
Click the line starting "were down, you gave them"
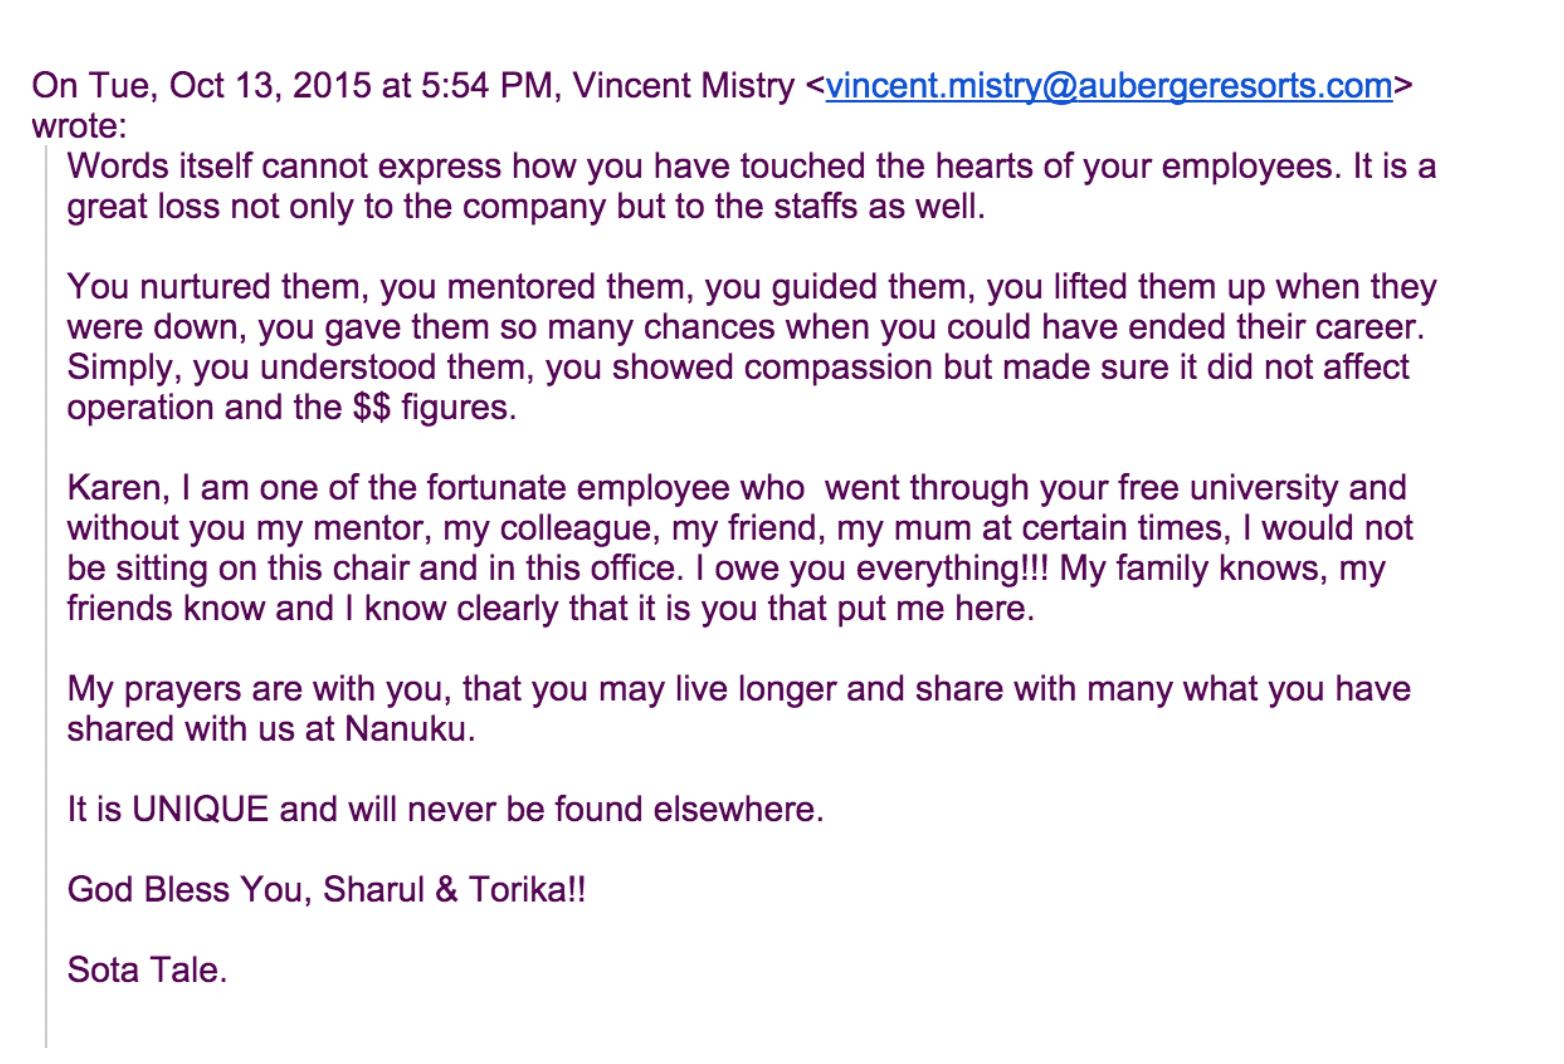click(x=745, y=327)
